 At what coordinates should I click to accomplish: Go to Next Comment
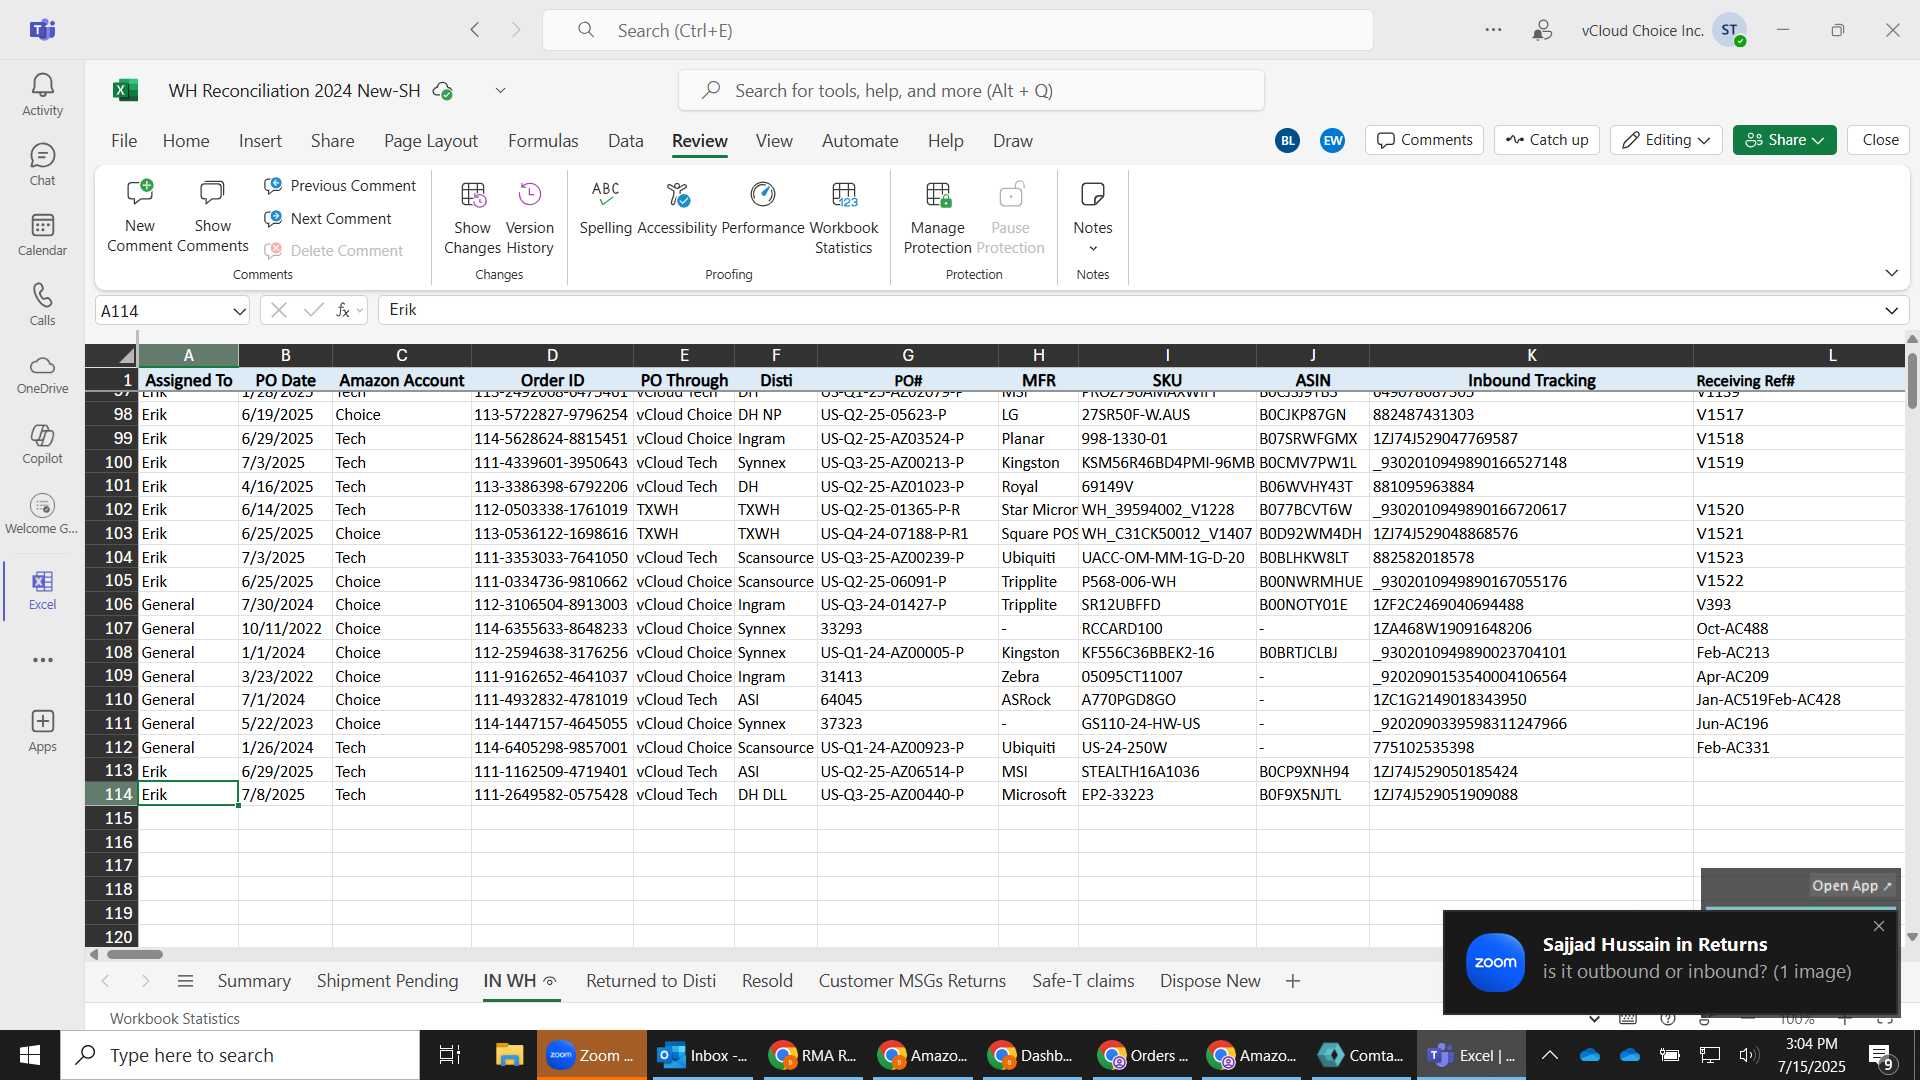pyautogui.click(x=328, y=219)
